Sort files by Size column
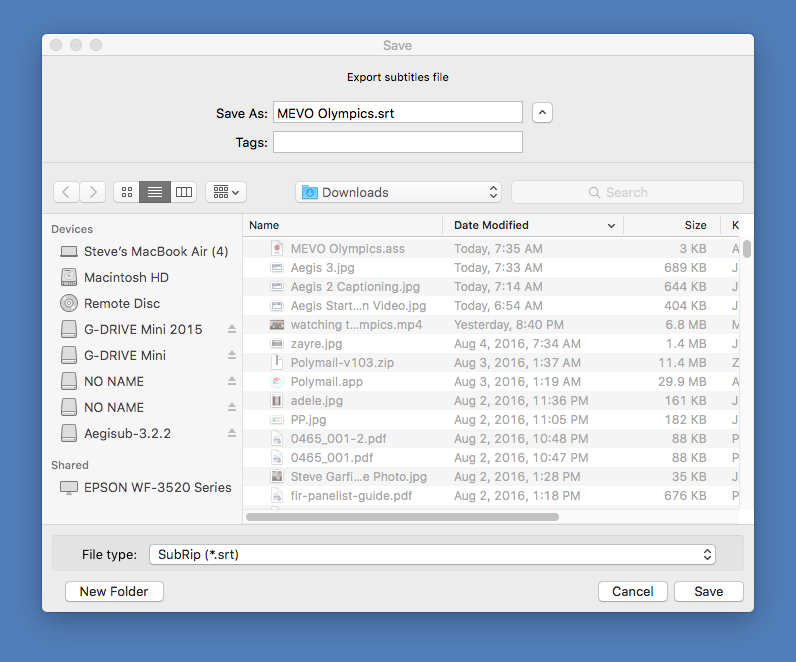The image size is (796, 662). pyautogui.click(x=672, y=225)
